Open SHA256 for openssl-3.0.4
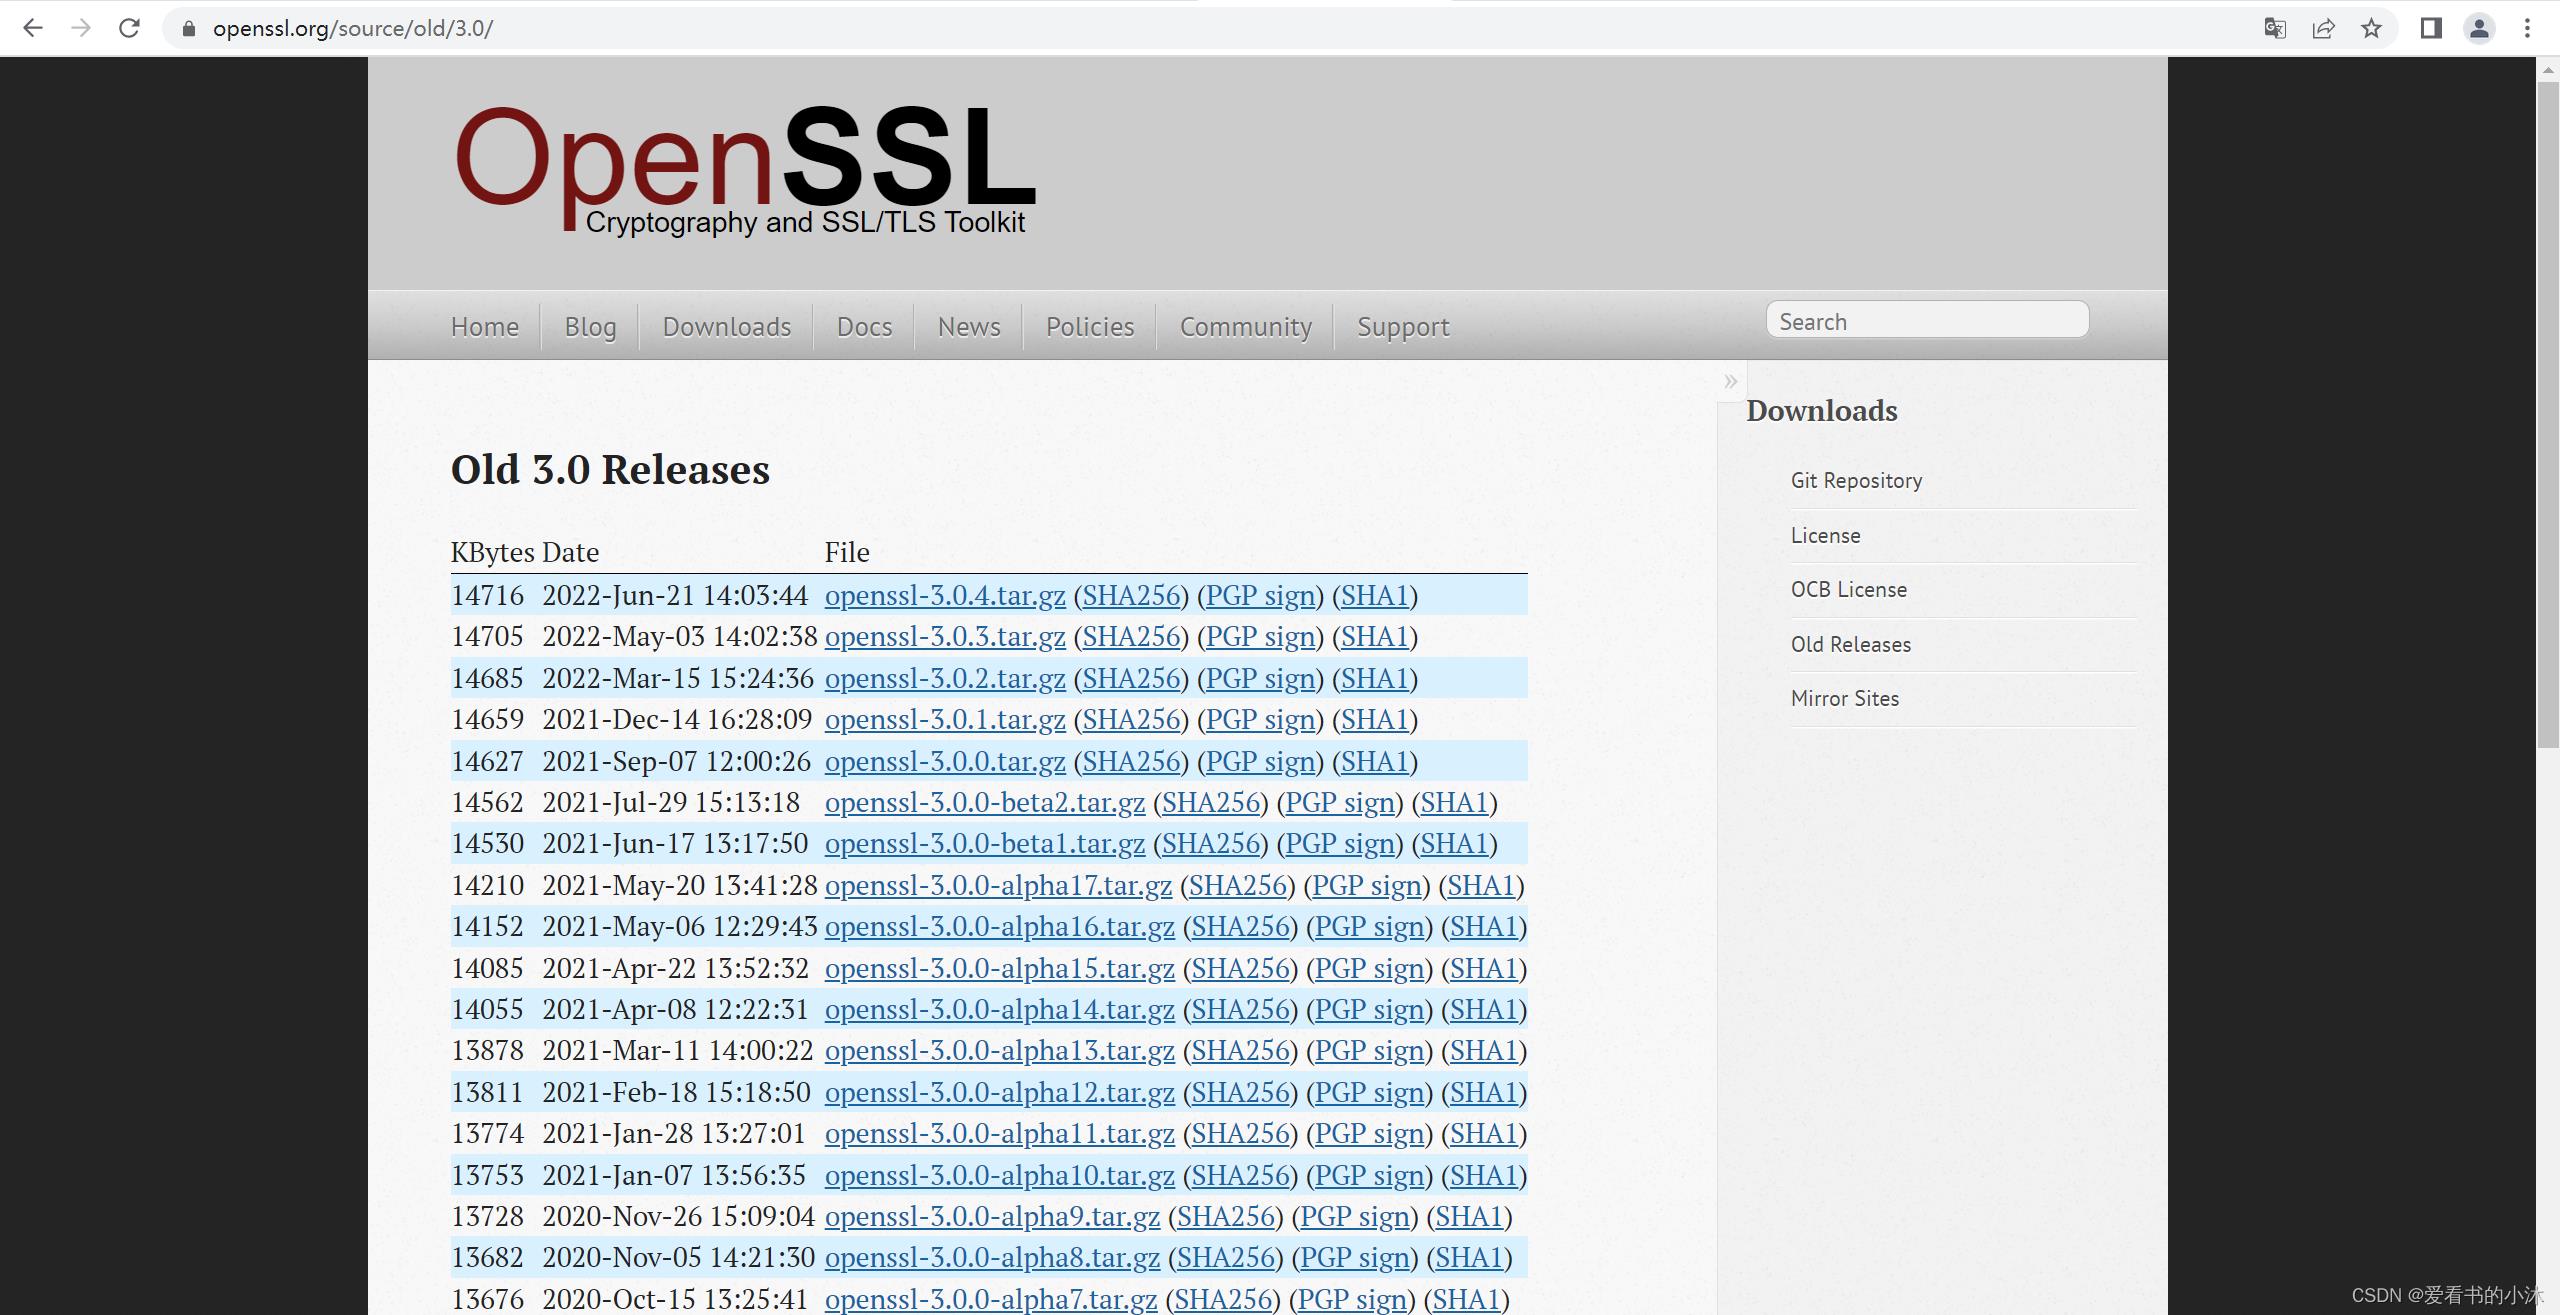Image resolution: width=2560 pixels, height=1315 pixels. click(x=1131, y=595)
